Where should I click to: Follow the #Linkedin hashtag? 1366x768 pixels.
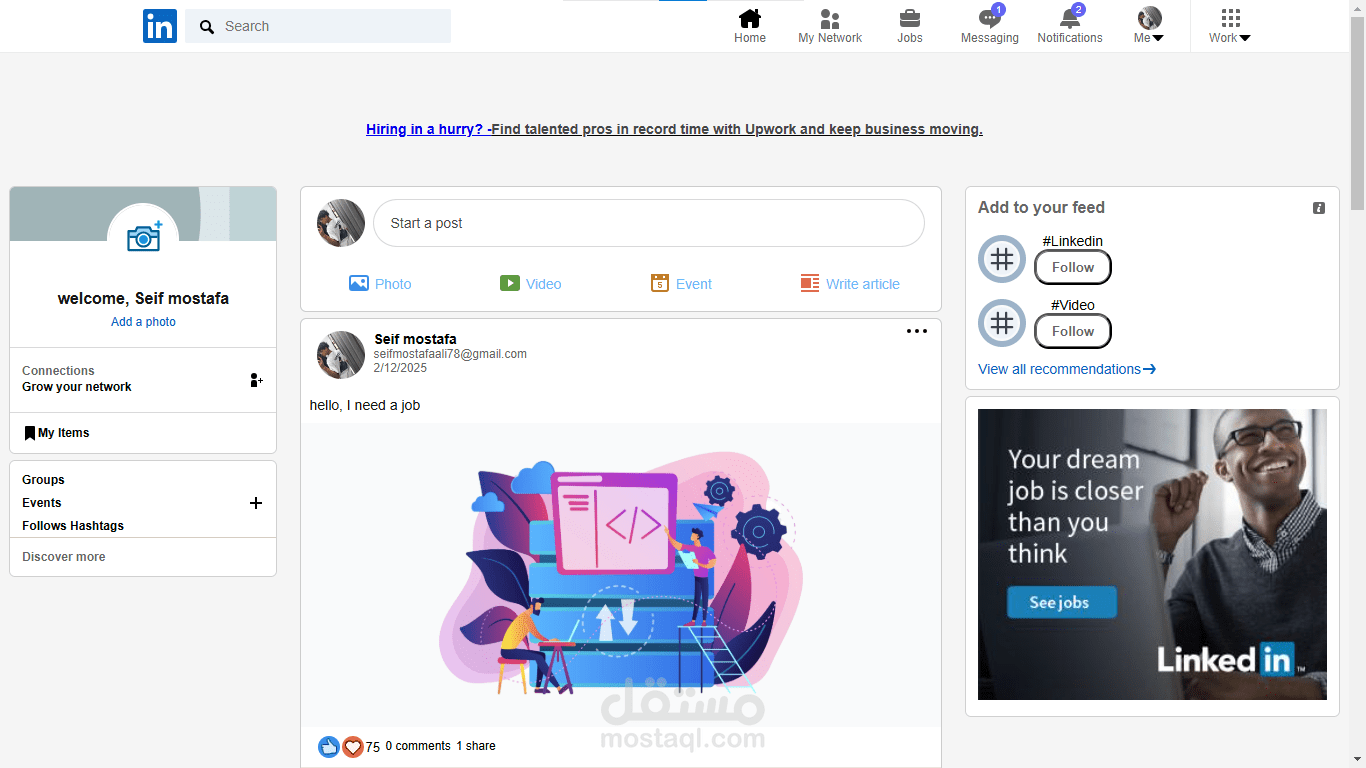tap(1073, 267)
